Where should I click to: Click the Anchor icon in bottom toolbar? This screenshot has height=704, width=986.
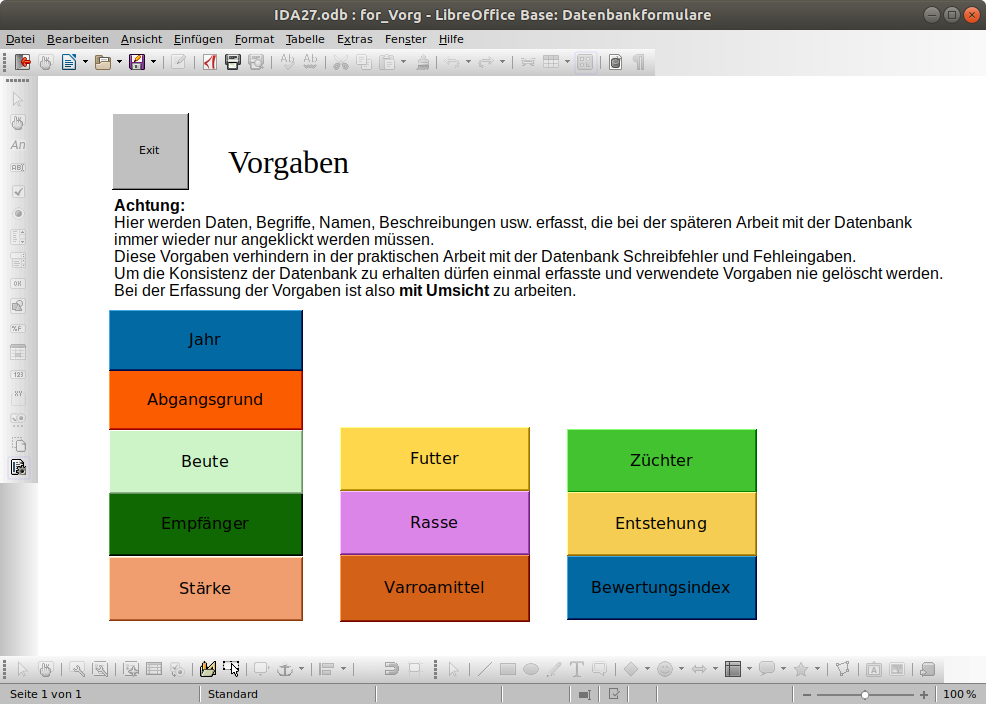coord(285,669)
